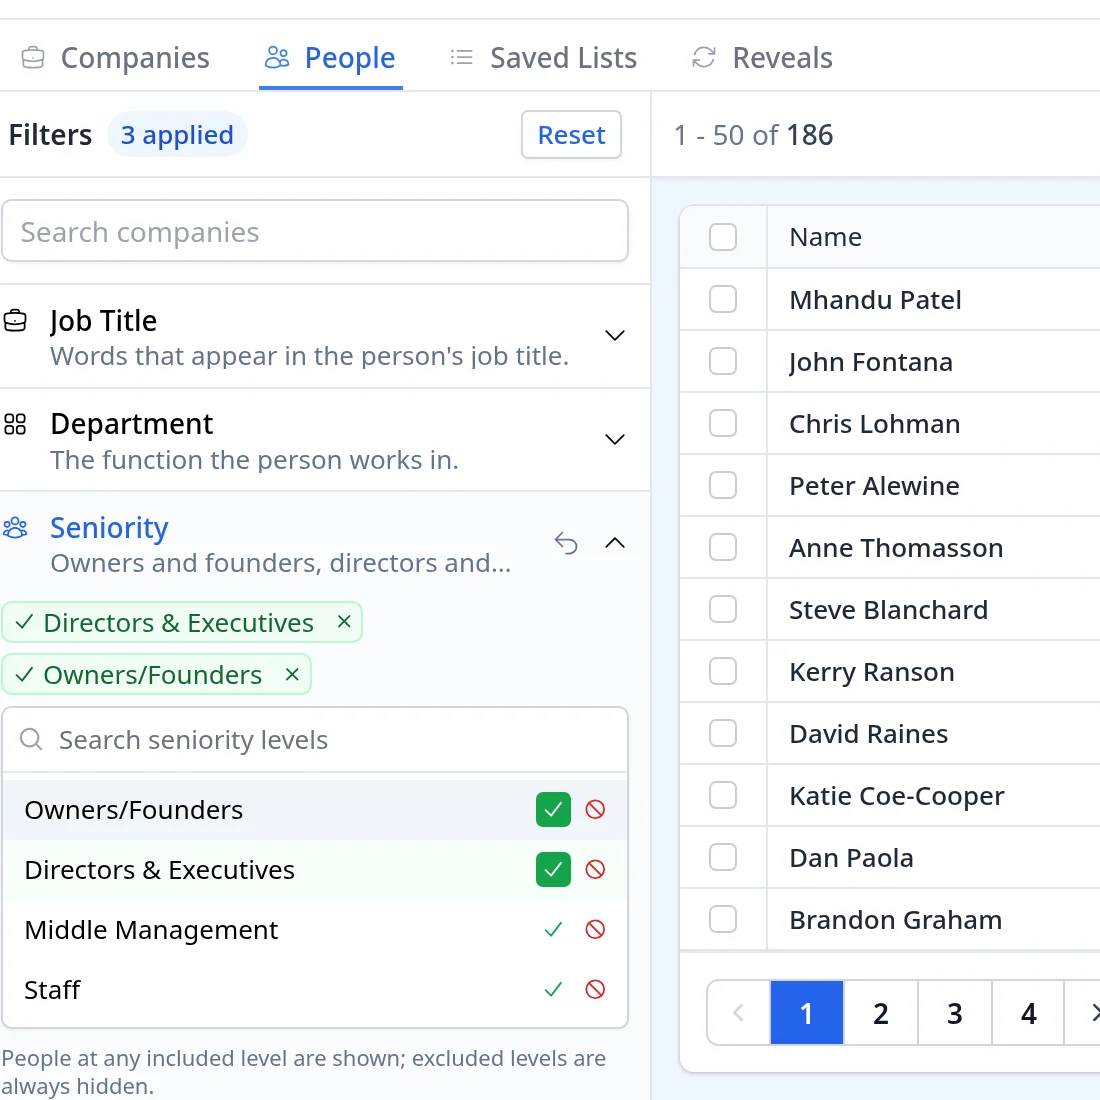Image resolution: width=1100 pixels, height=1100 pixels.
Task: Remove Owners/Founders filter chip
Action: 293,674
